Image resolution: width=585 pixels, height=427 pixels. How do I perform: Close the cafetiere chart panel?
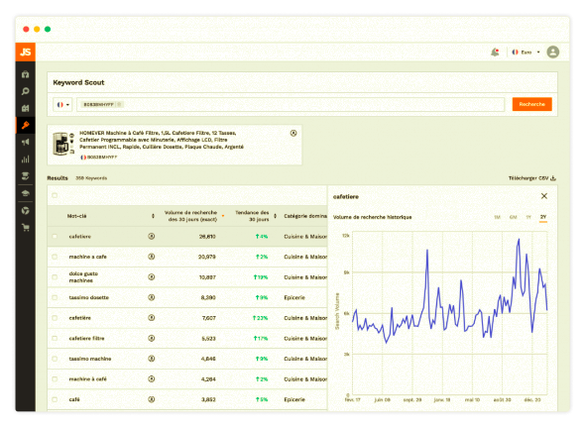pyautogui.click(x=544, y=196)
